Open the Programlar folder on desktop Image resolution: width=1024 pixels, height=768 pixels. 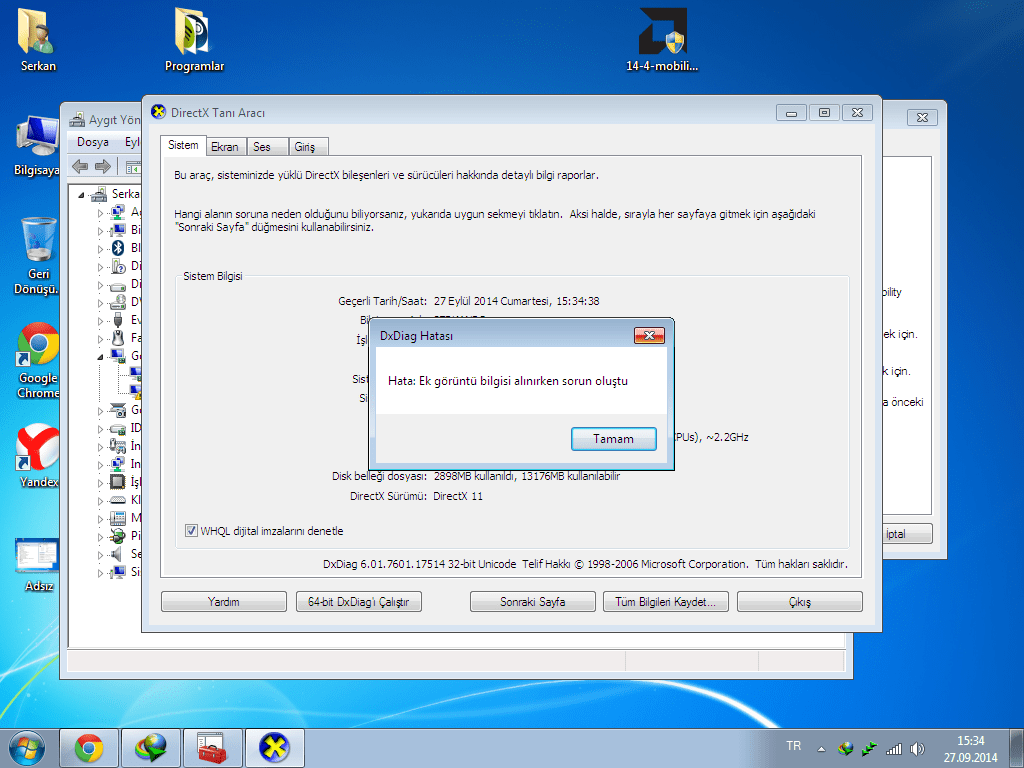click(194, 40)
